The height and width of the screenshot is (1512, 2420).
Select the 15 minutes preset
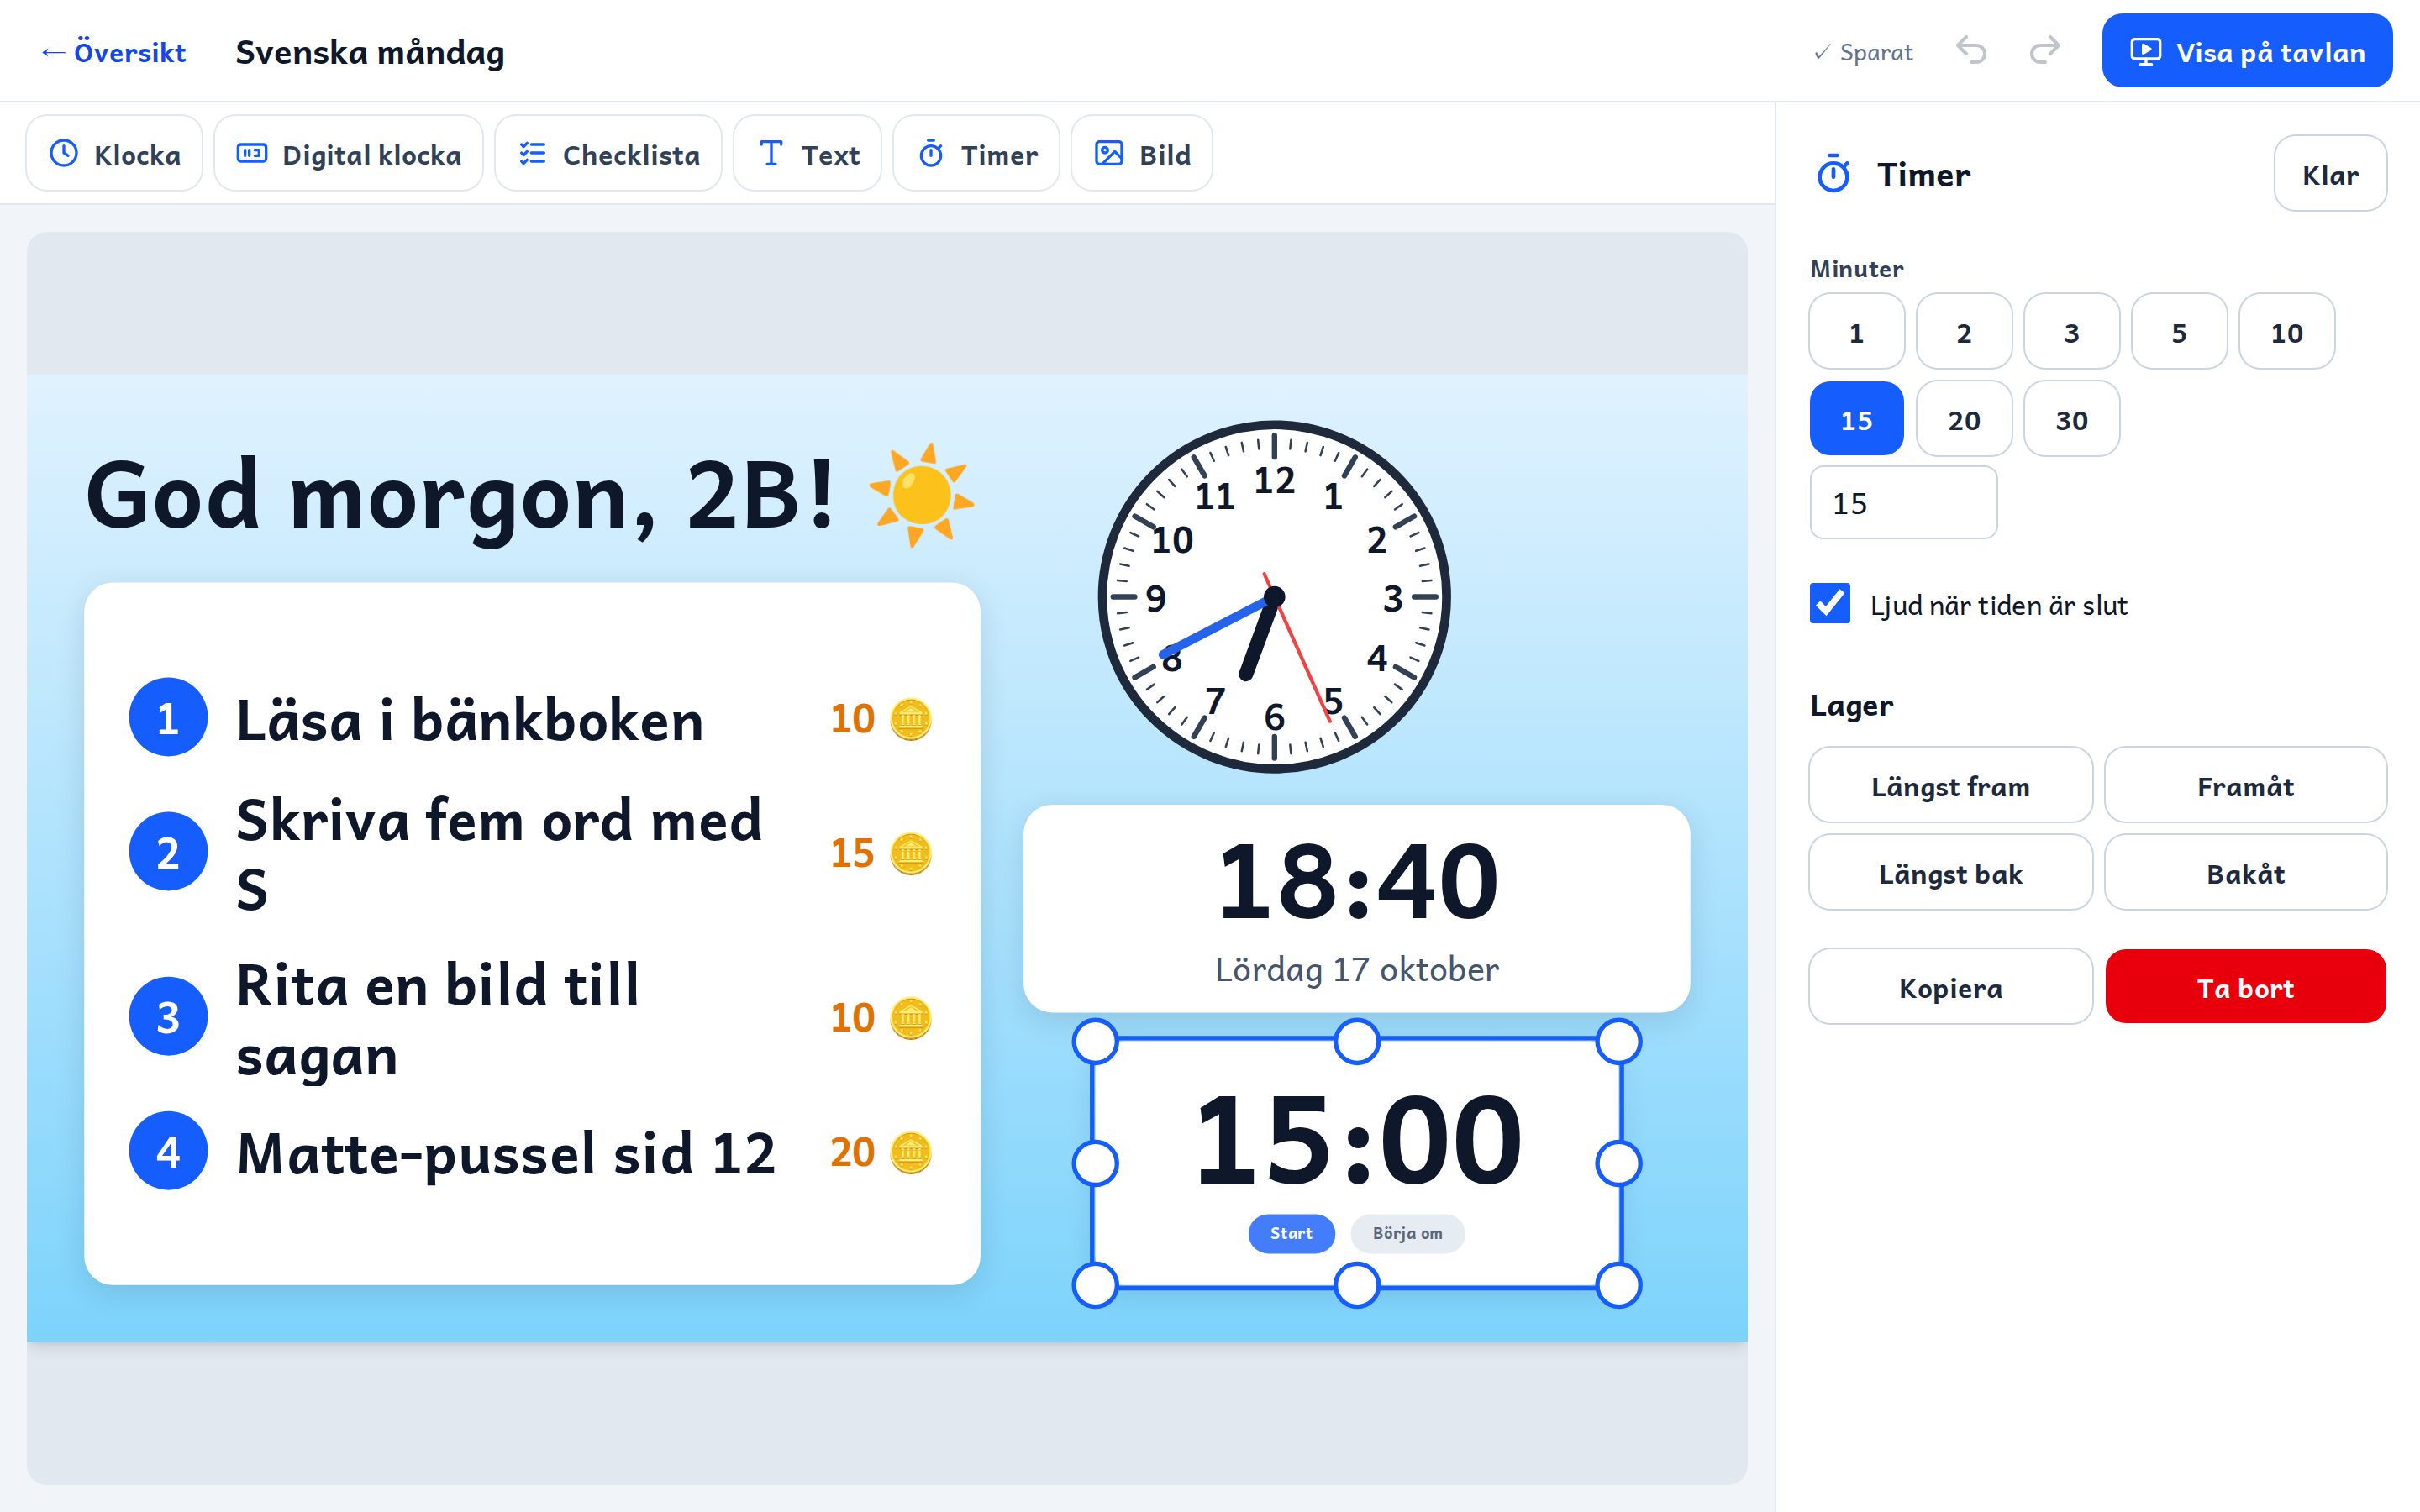point(1856,419)
